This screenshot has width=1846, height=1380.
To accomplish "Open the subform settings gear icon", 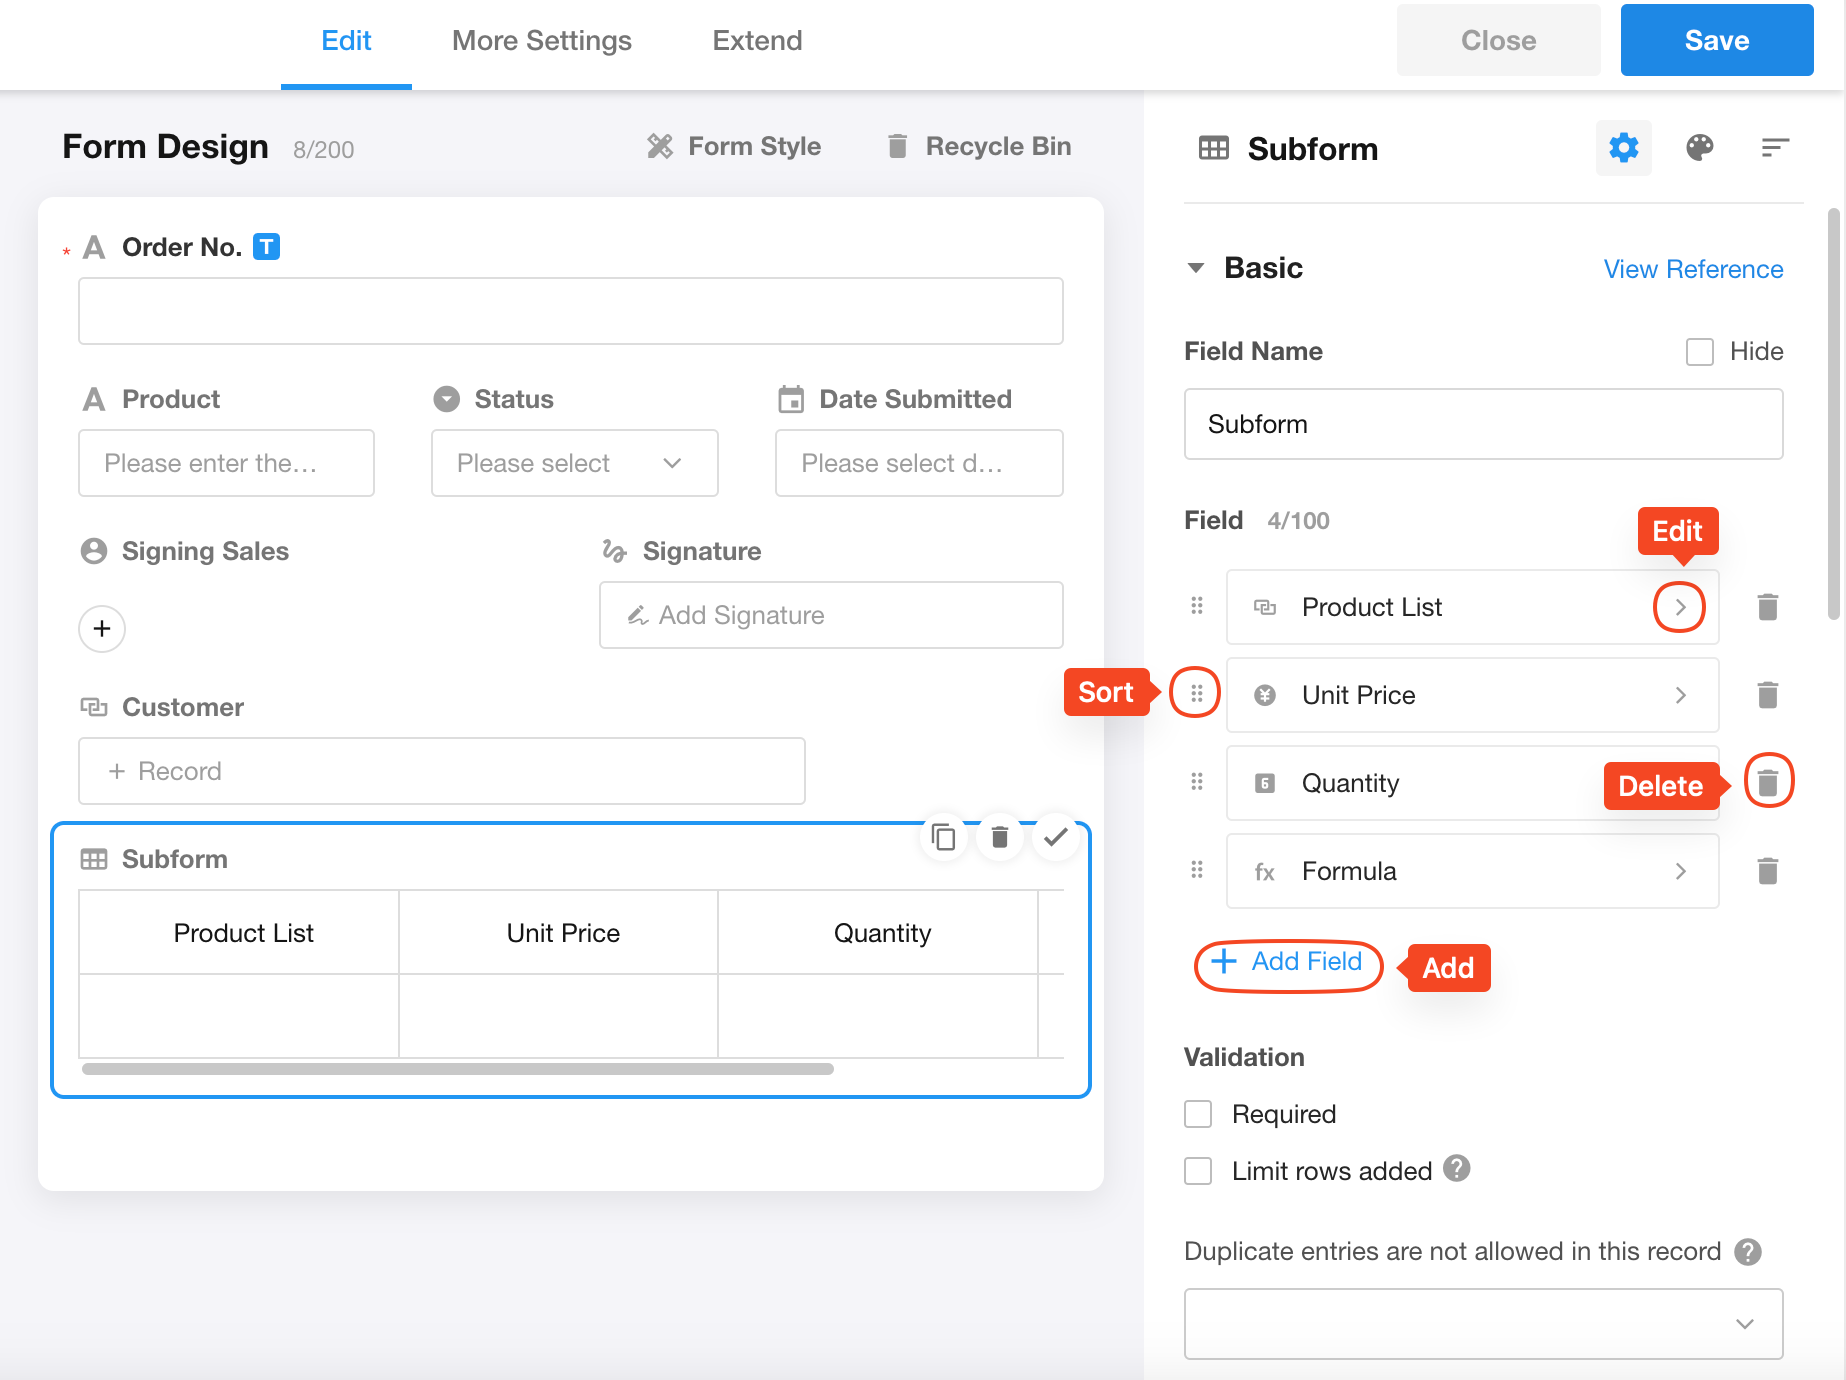I will (1623, 148).
